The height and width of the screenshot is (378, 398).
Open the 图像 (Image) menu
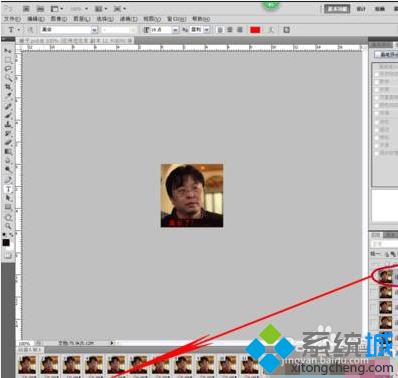tap(59, 19)
